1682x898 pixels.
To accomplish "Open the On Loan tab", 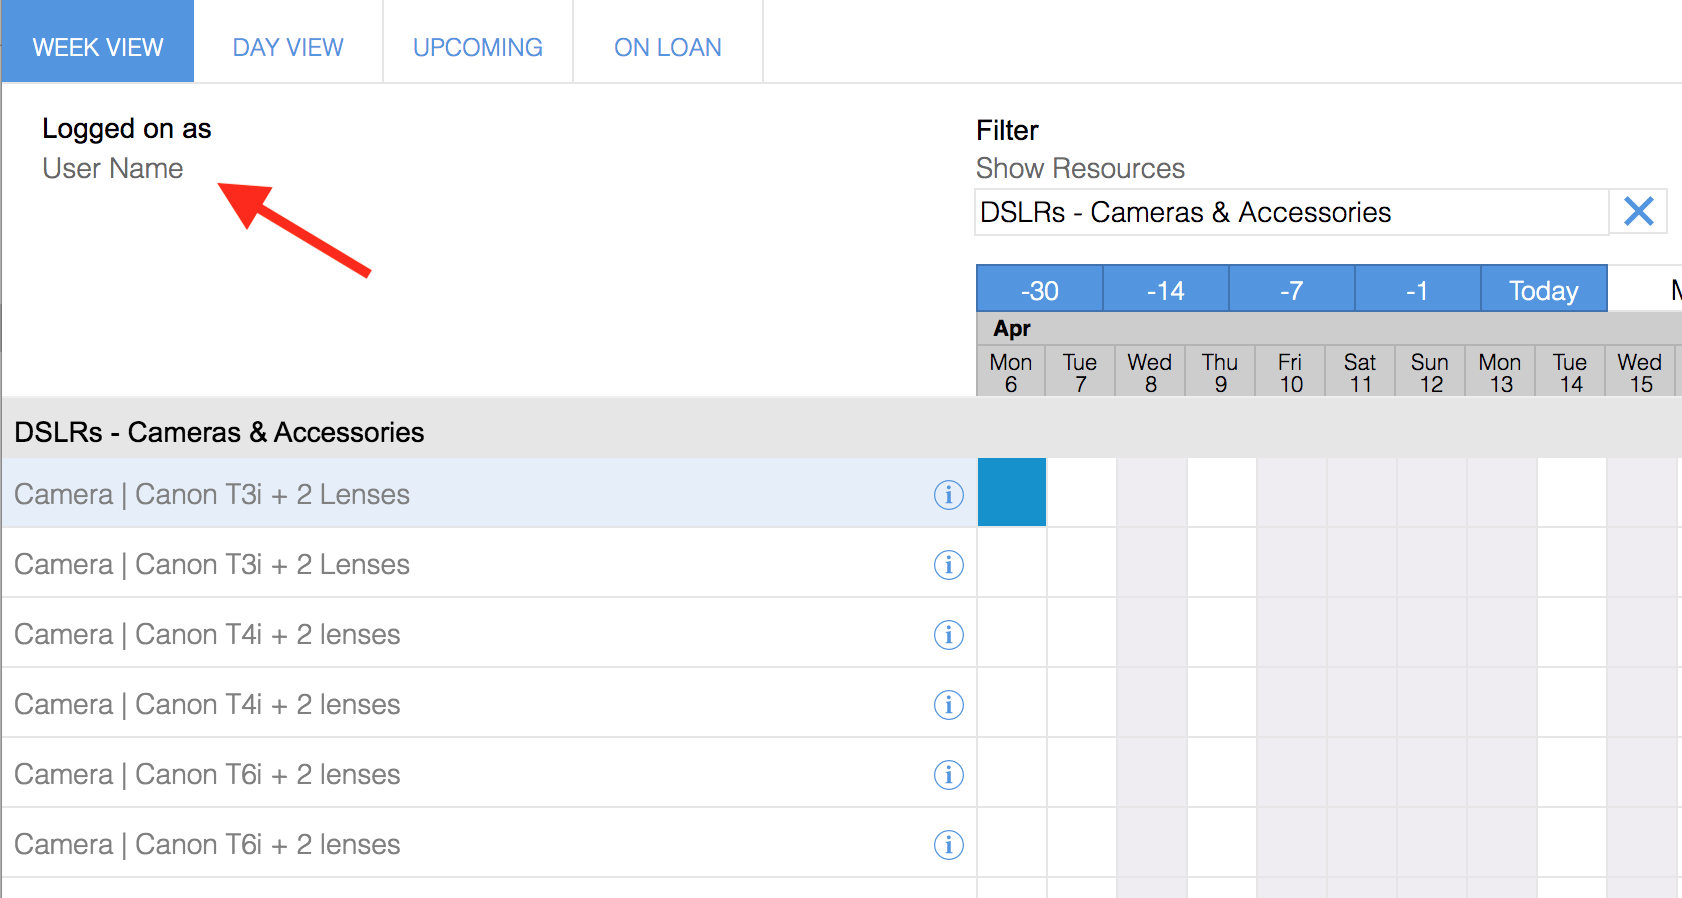I will click(668, 41).
